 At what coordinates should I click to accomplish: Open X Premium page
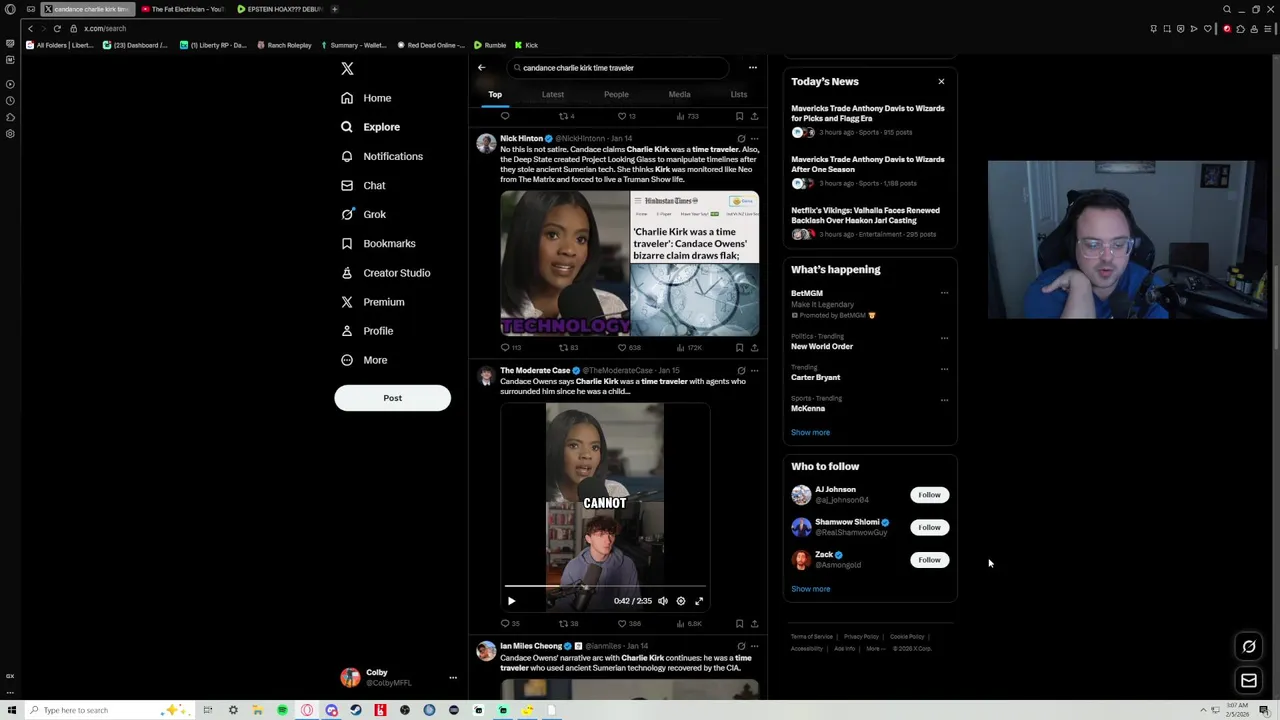(373, 301)
